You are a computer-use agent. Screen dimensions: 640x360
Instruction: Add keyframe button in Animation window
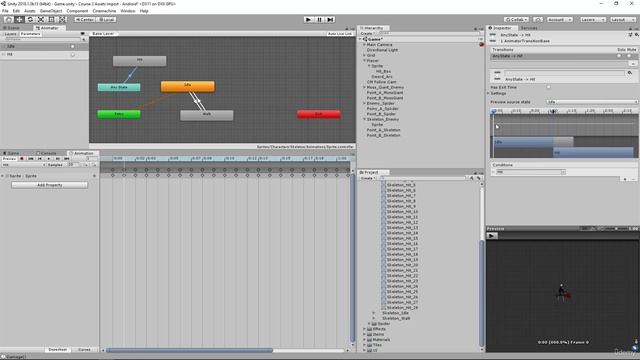(86, 164)
